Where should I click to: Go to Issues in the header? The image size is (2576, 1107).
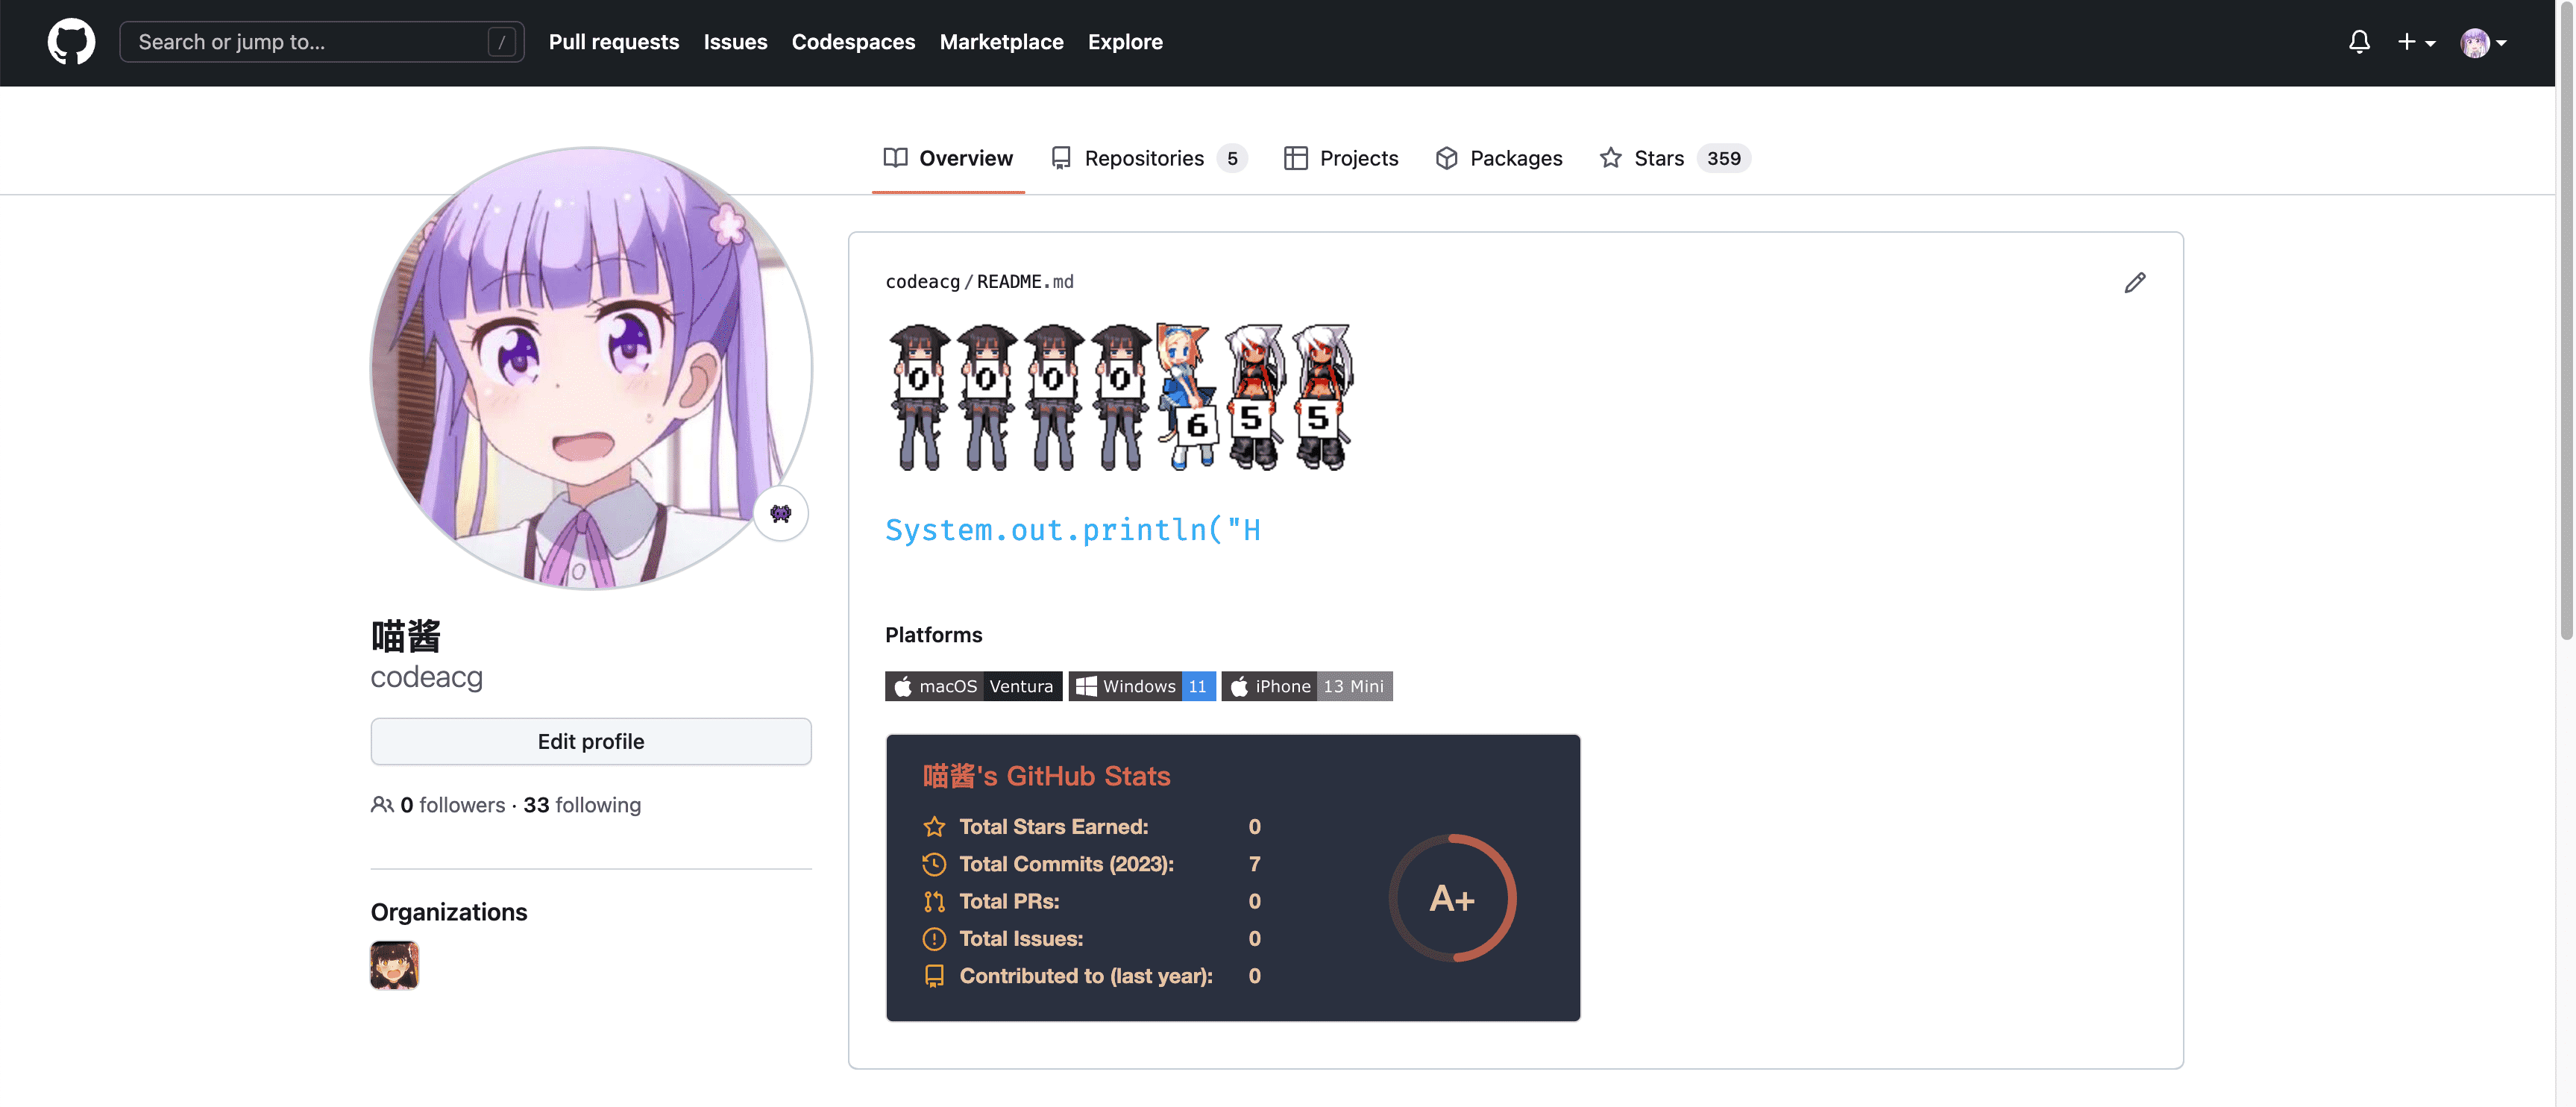click(x=735, y=42)
